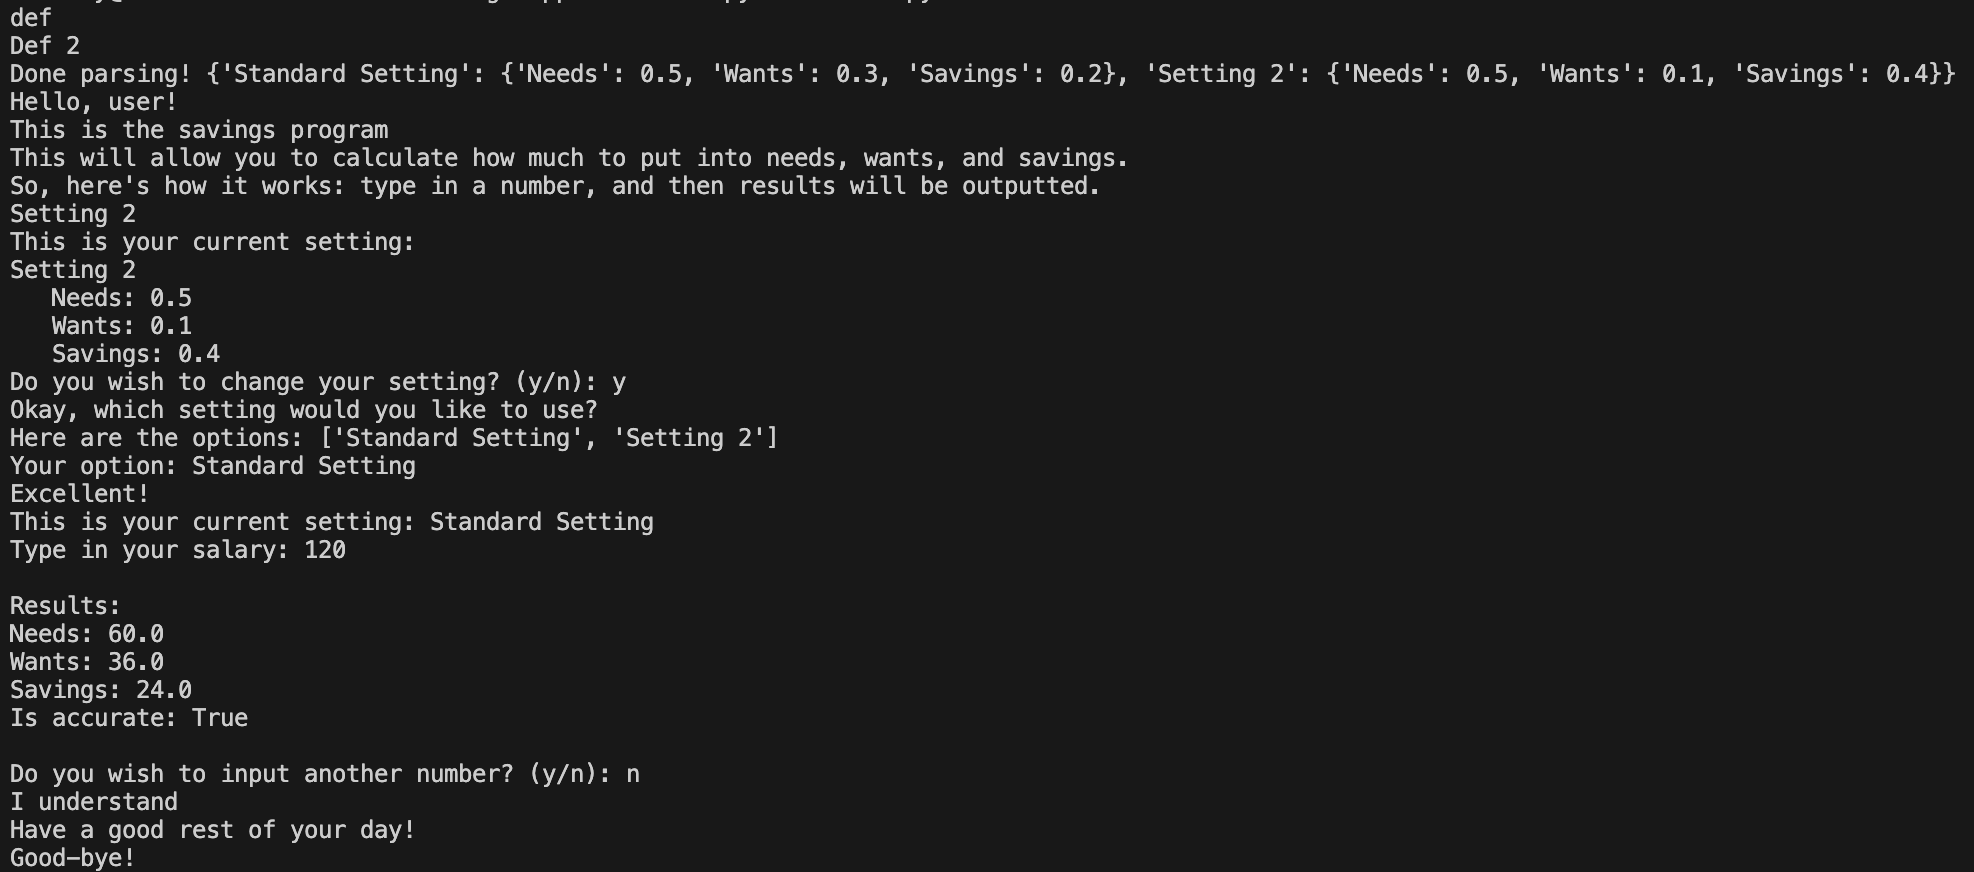Click 'This is the savings program' line
This screenshot has height=872, width=1974.
coord(199,130)
